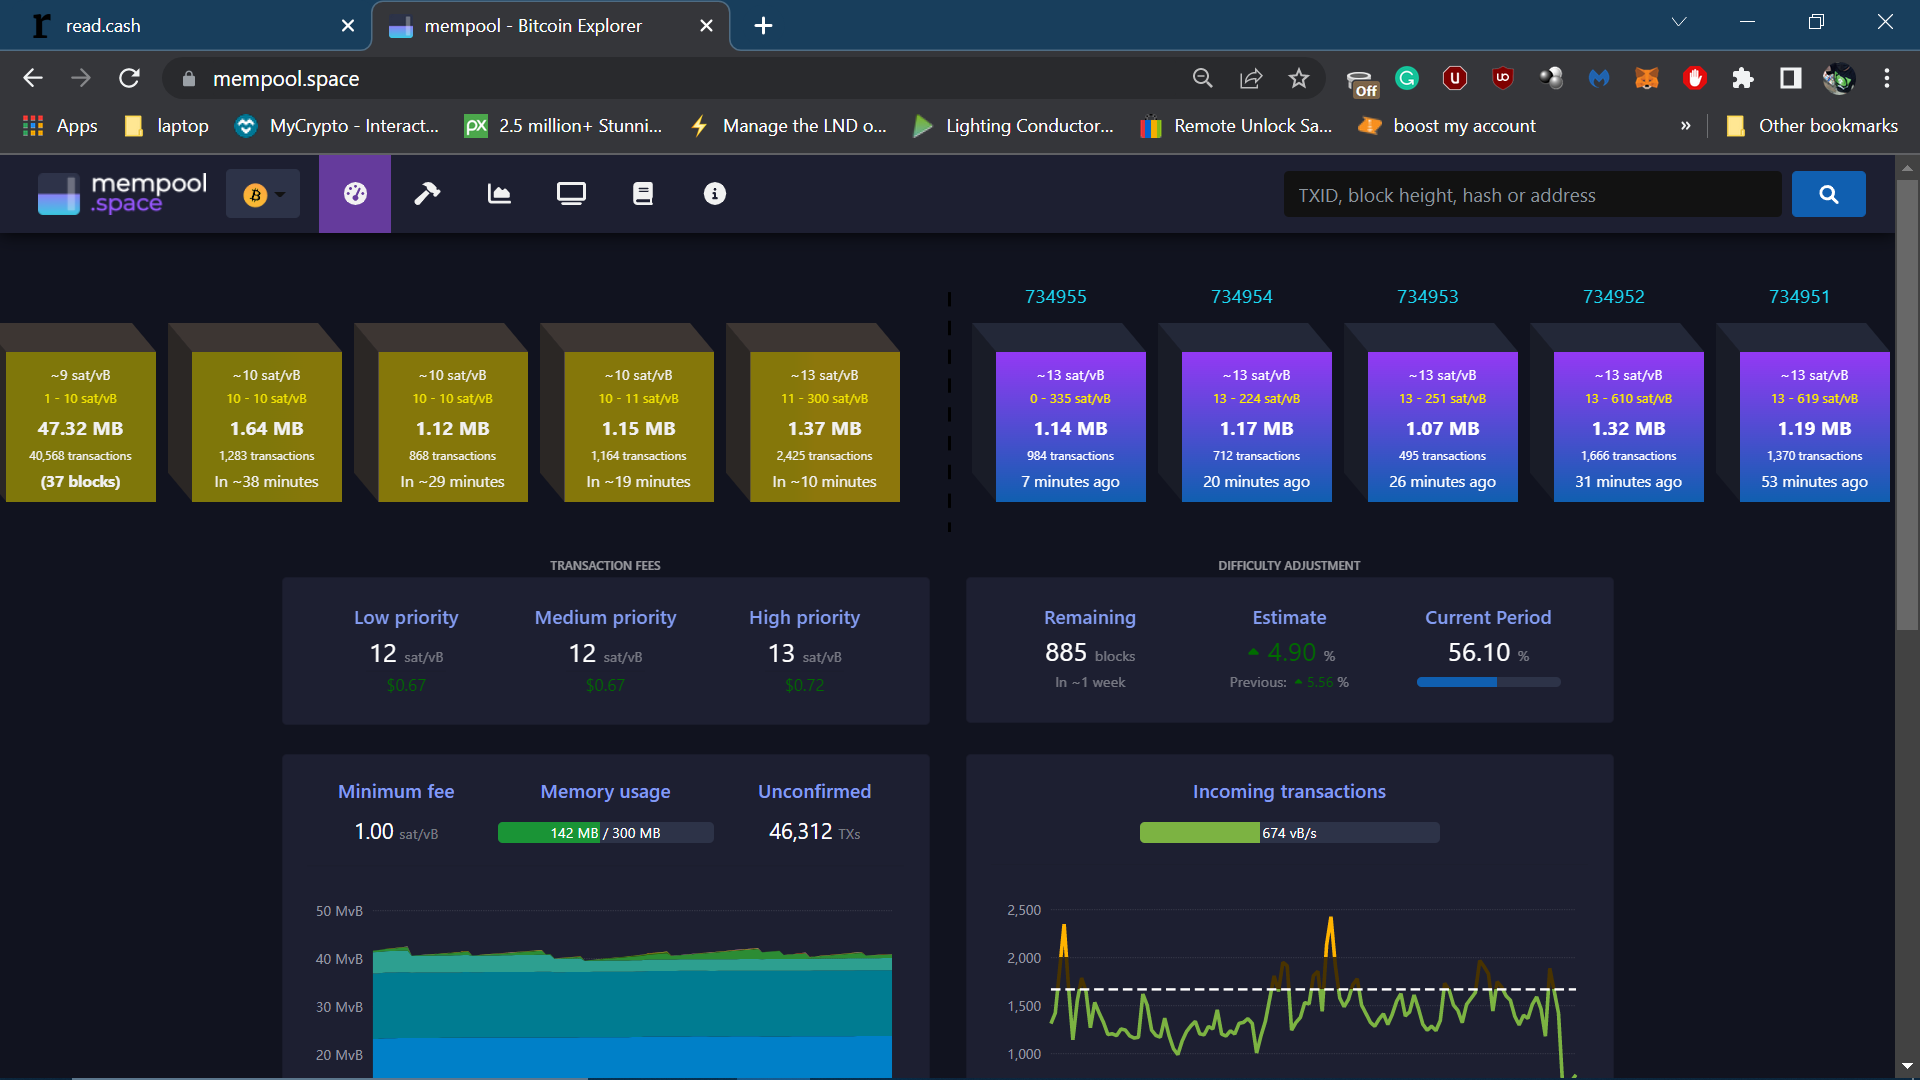The height and width of the screenshot is (1080, 1920).
Task: Open a new browser tab
Action: (x=763, y=26)
